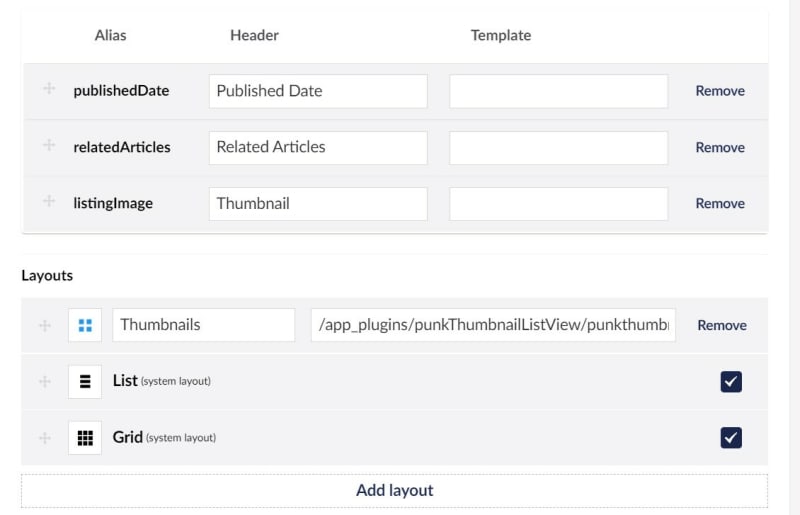Remove the listingImage column
The height and width of the screenshot is (515, 800).
(720, 204)
